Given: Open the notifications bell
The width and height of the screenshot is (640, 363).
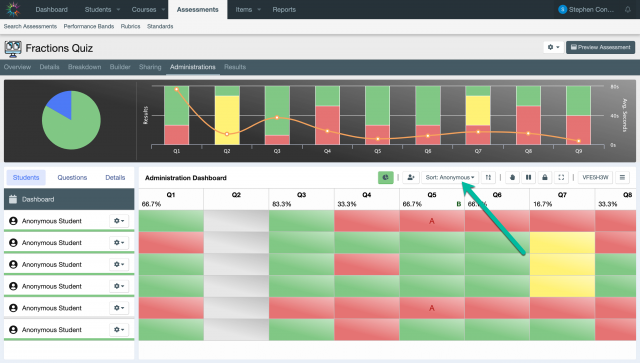Looking at the screenshot, I should 628,9.
